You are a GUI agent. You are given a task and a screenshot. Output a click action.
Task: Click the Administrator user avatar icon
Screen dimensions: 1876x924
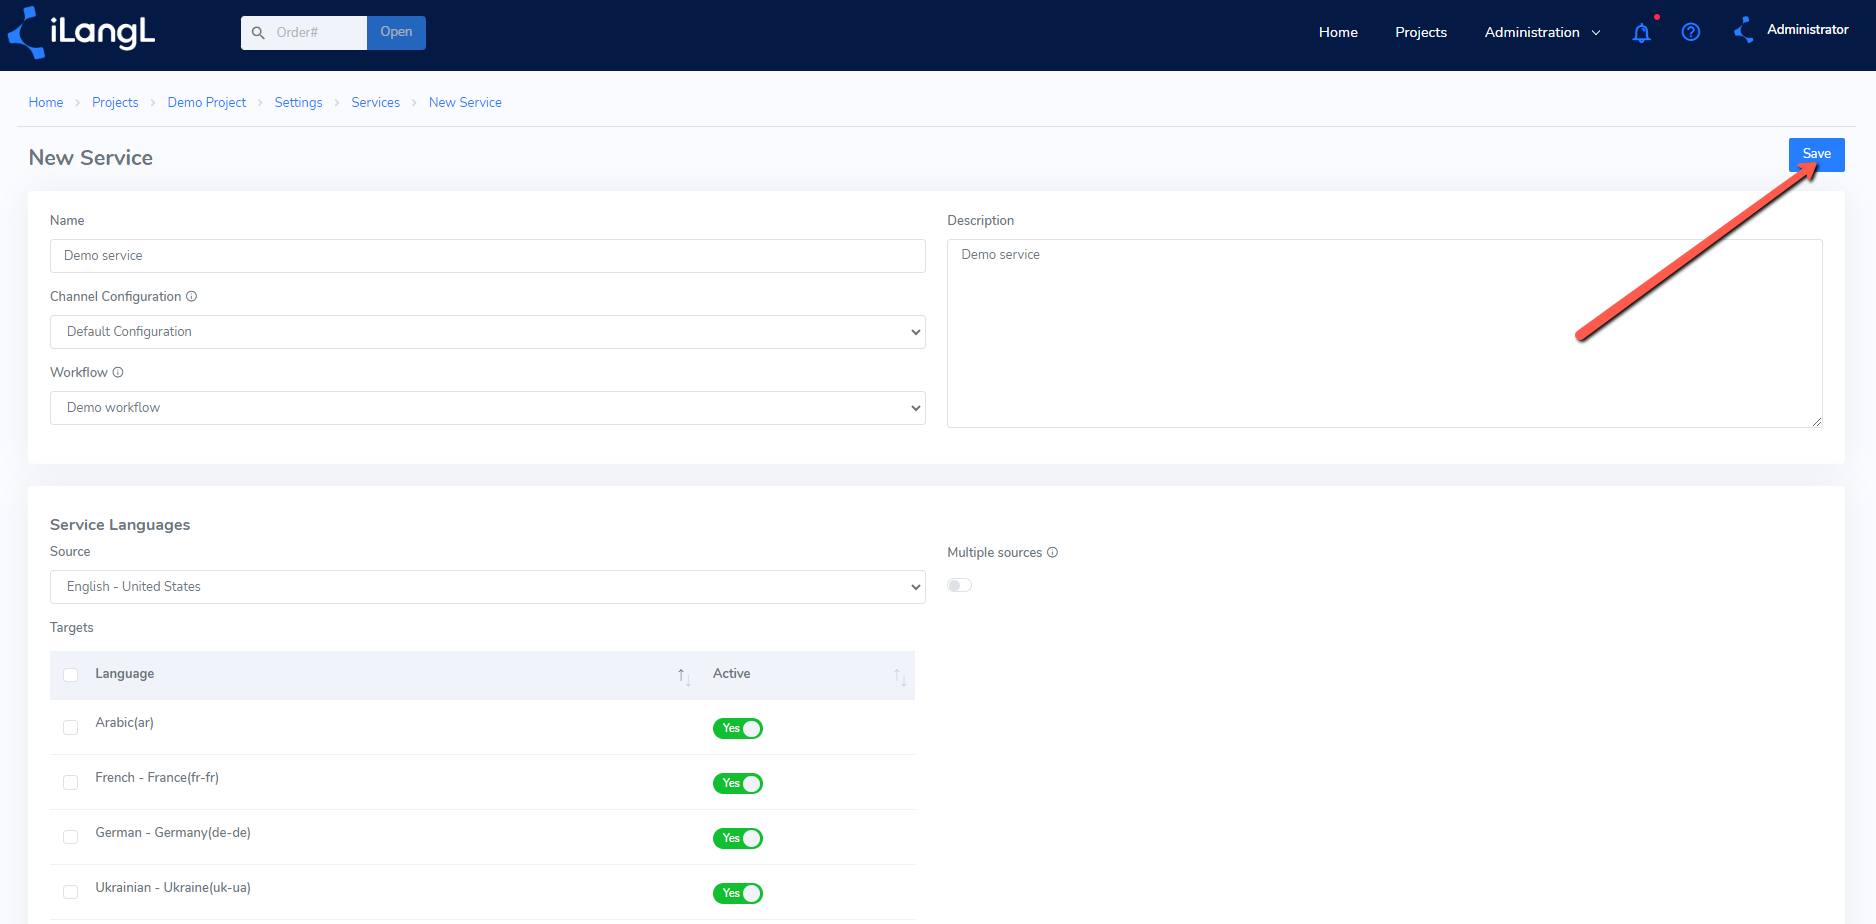click(x=1744, y=30)
